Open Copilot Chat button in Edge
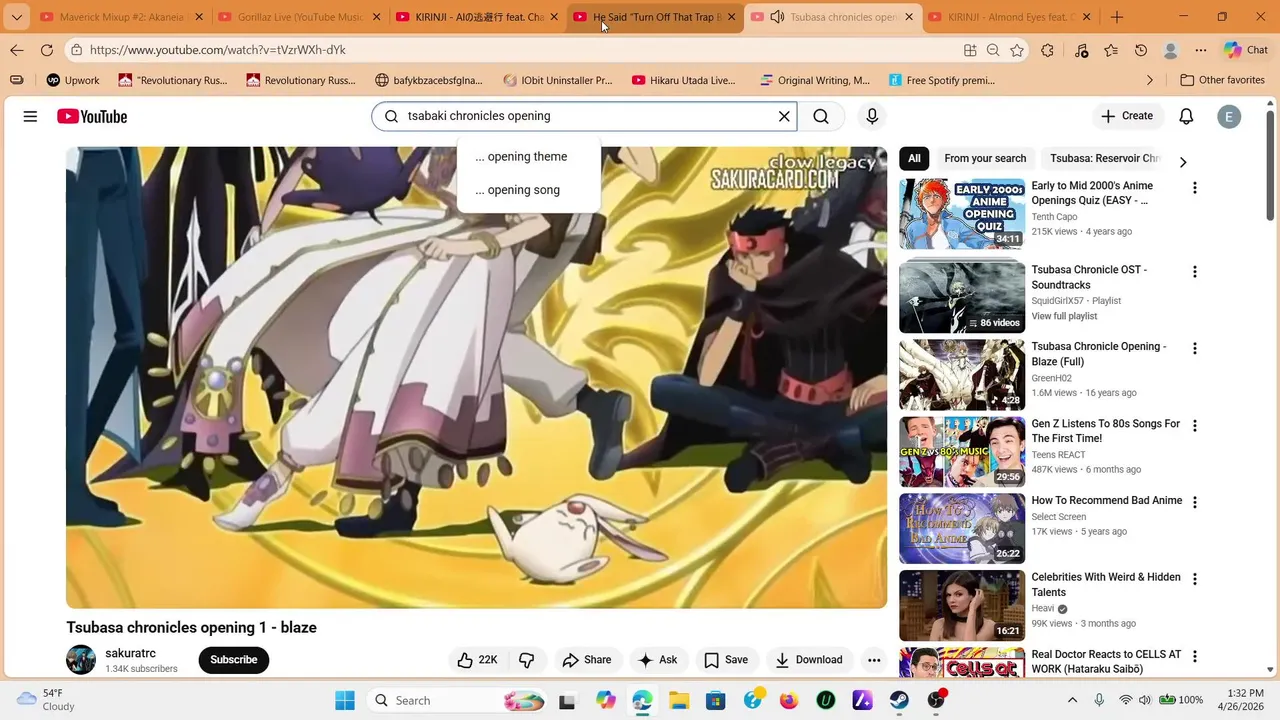Image resolution: width=1280 pixels, height=720 pixels. [1246, 50]
